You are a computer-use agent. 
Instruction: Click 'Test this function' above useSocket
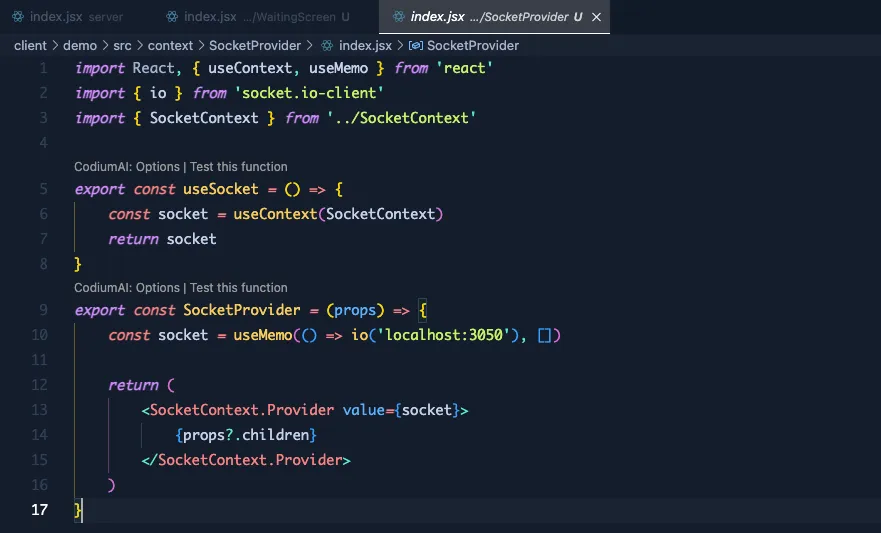click(x=238, y=167)
